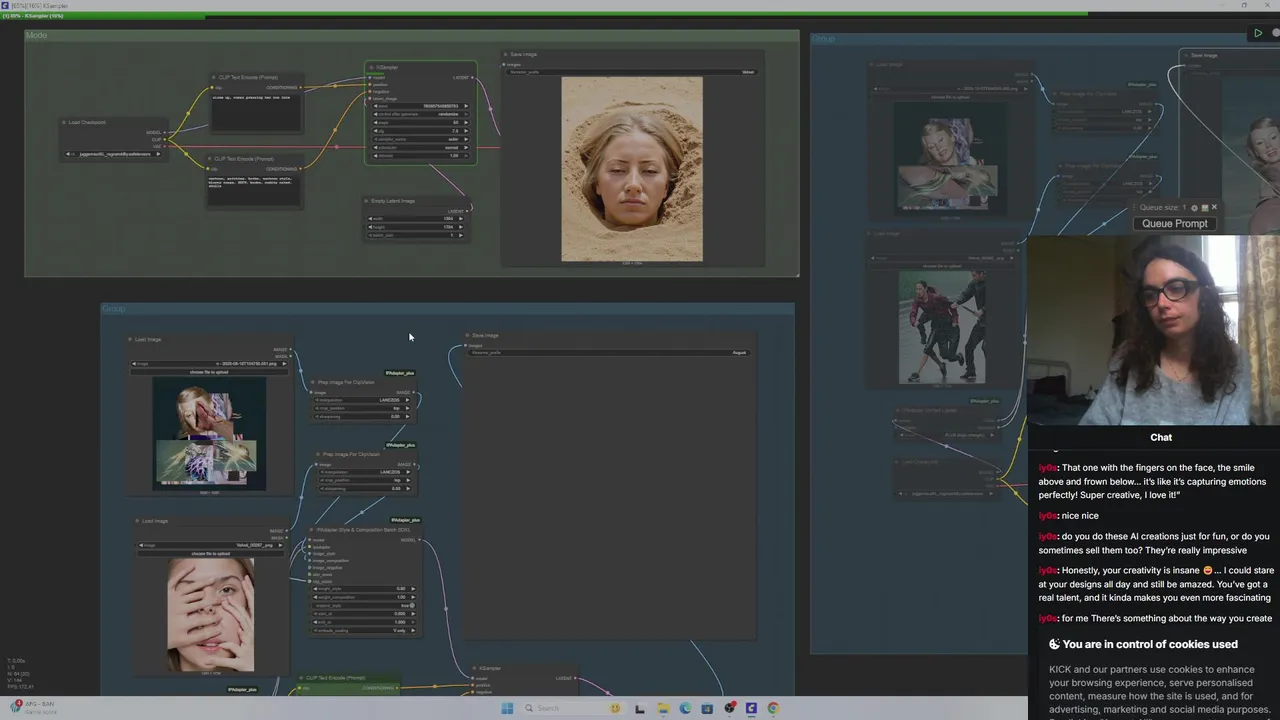Viewport: 1280px width, 720px height.
Task: Click choose file to upload under Velvet image
Action: point(213,553)
